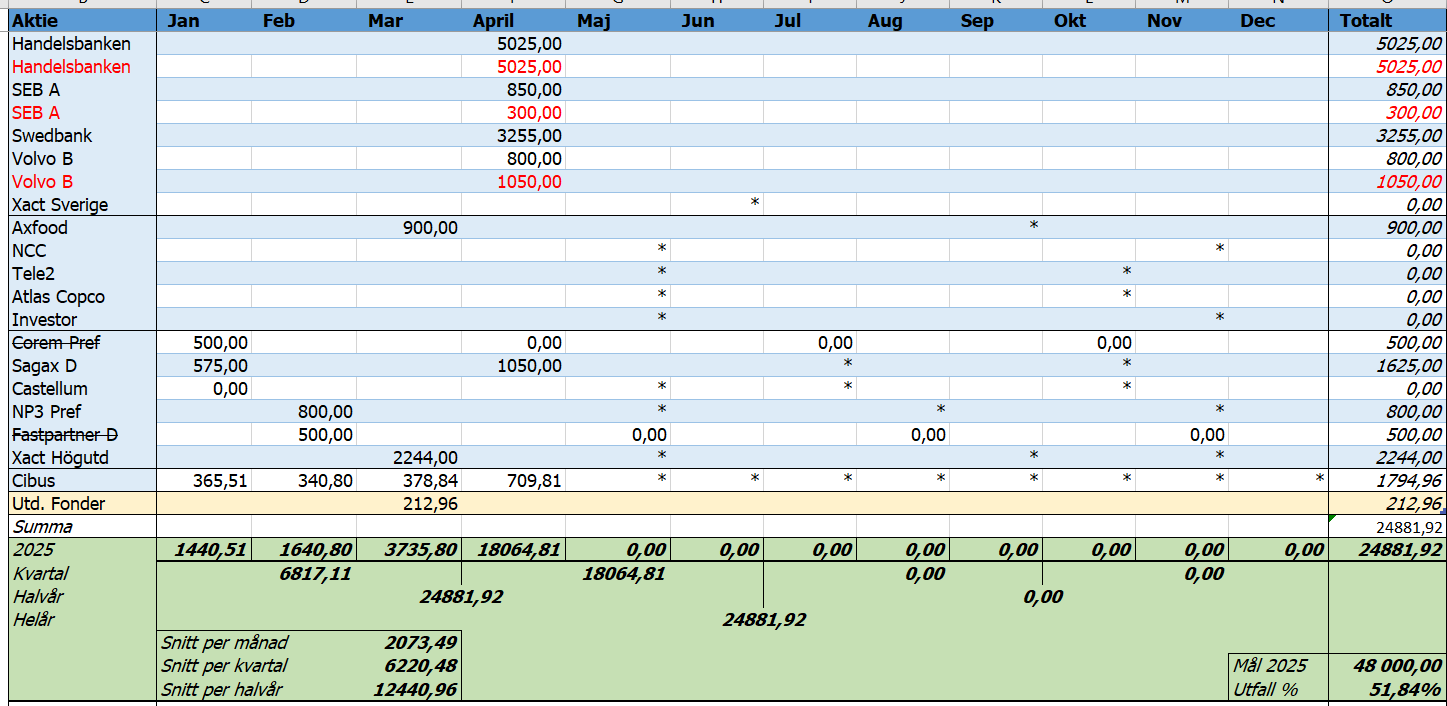Select the Okt column header
The height and width of the screenshot is (706, 1447).
click(1088, 21)
